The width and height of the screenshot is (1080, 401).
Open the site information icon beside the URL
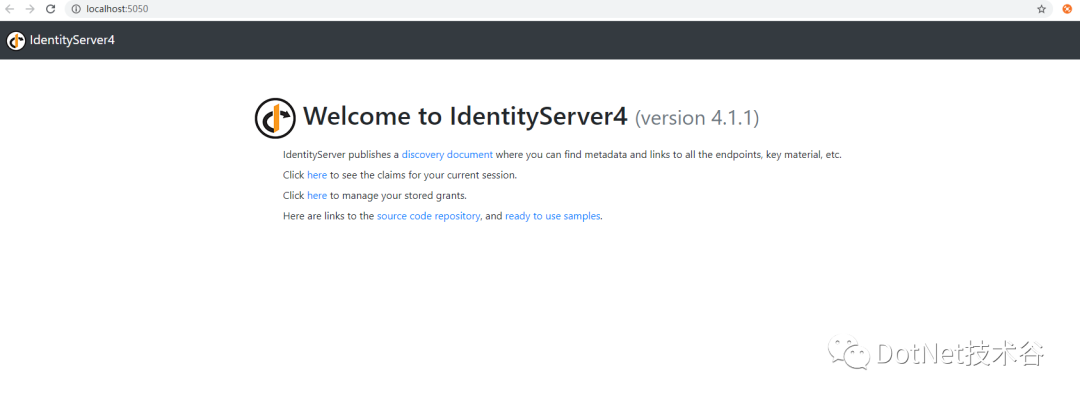[76, 9]
